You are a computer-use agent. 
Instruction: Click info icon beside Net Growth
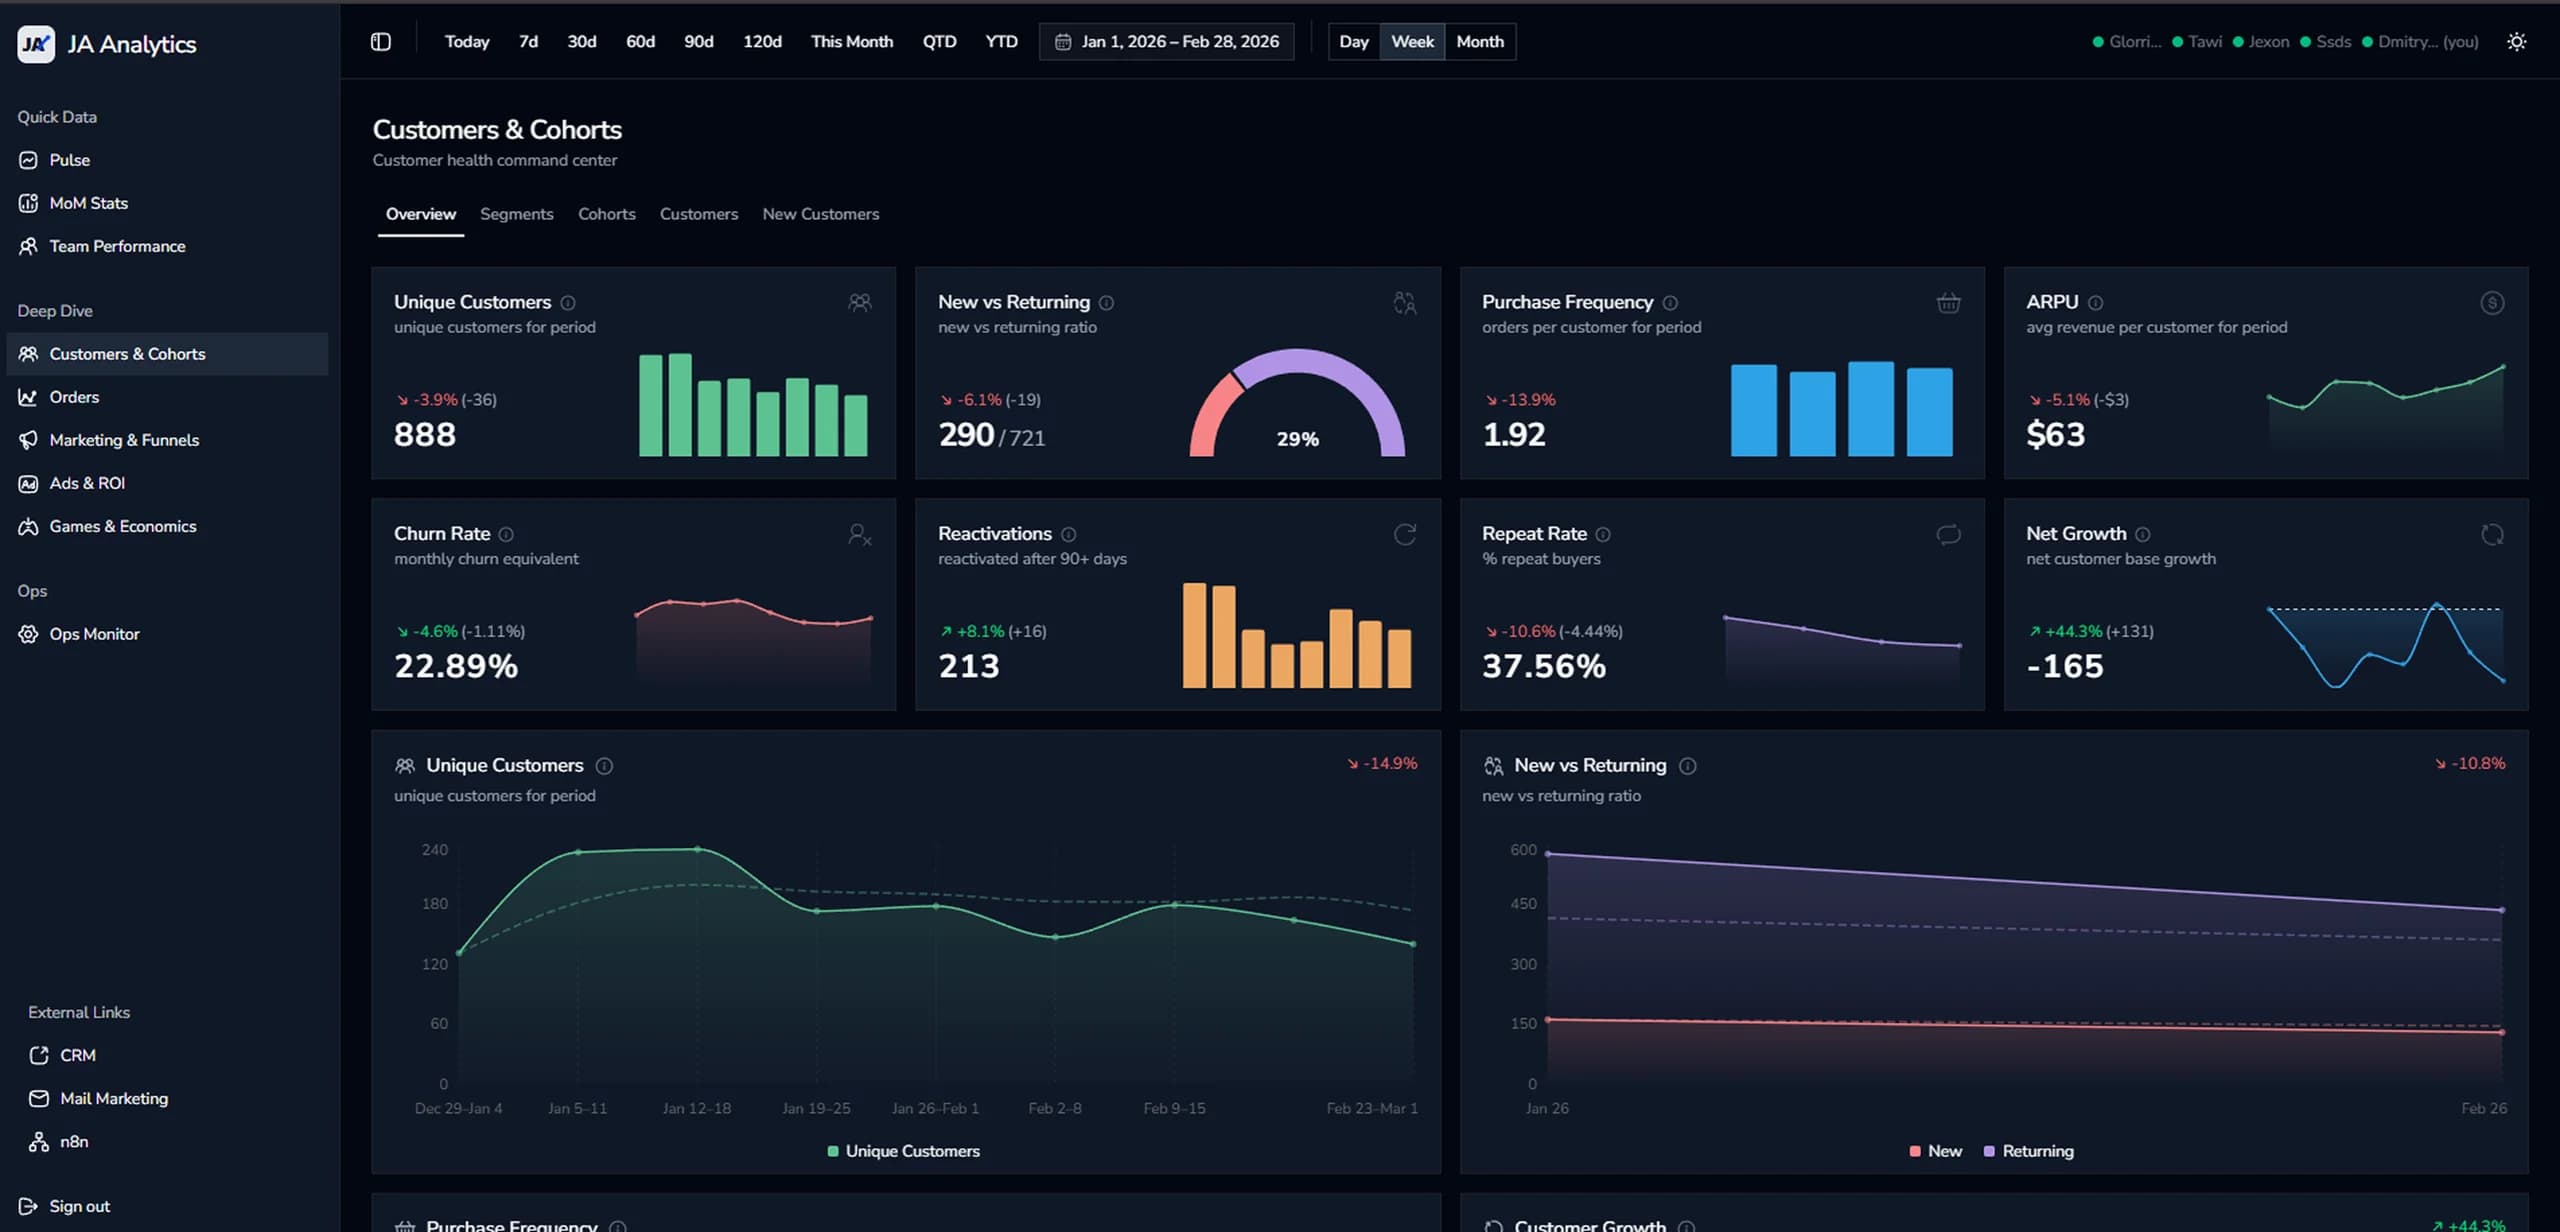[x=2142, y=535]
